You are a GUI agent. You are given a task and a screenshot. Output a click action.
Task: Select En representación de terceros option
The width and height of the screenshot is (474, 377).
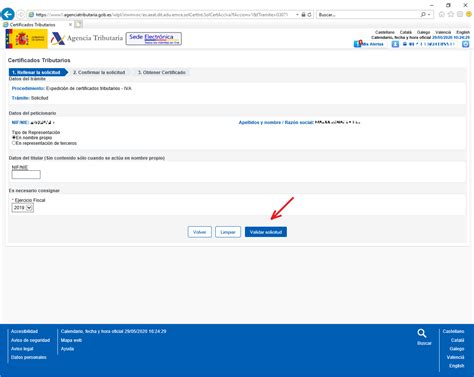click(14, 143)
